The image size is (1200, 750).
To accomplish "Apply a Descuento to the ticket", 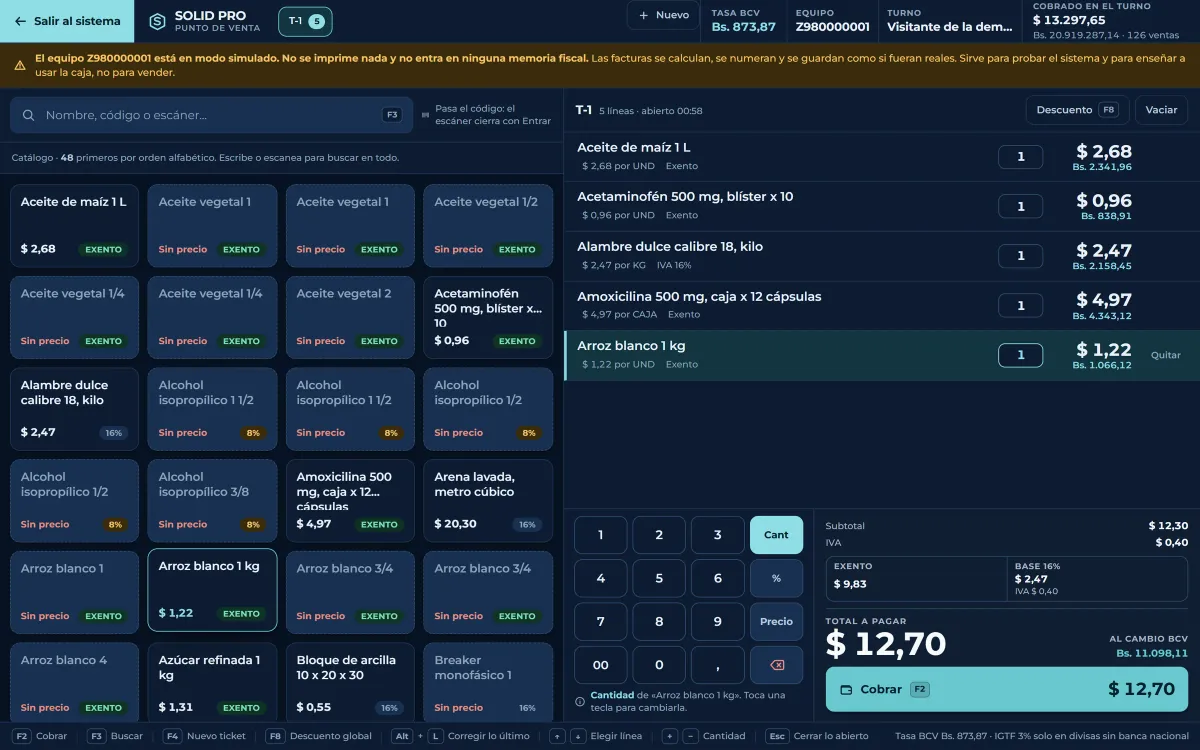I will coord(1077,110).
